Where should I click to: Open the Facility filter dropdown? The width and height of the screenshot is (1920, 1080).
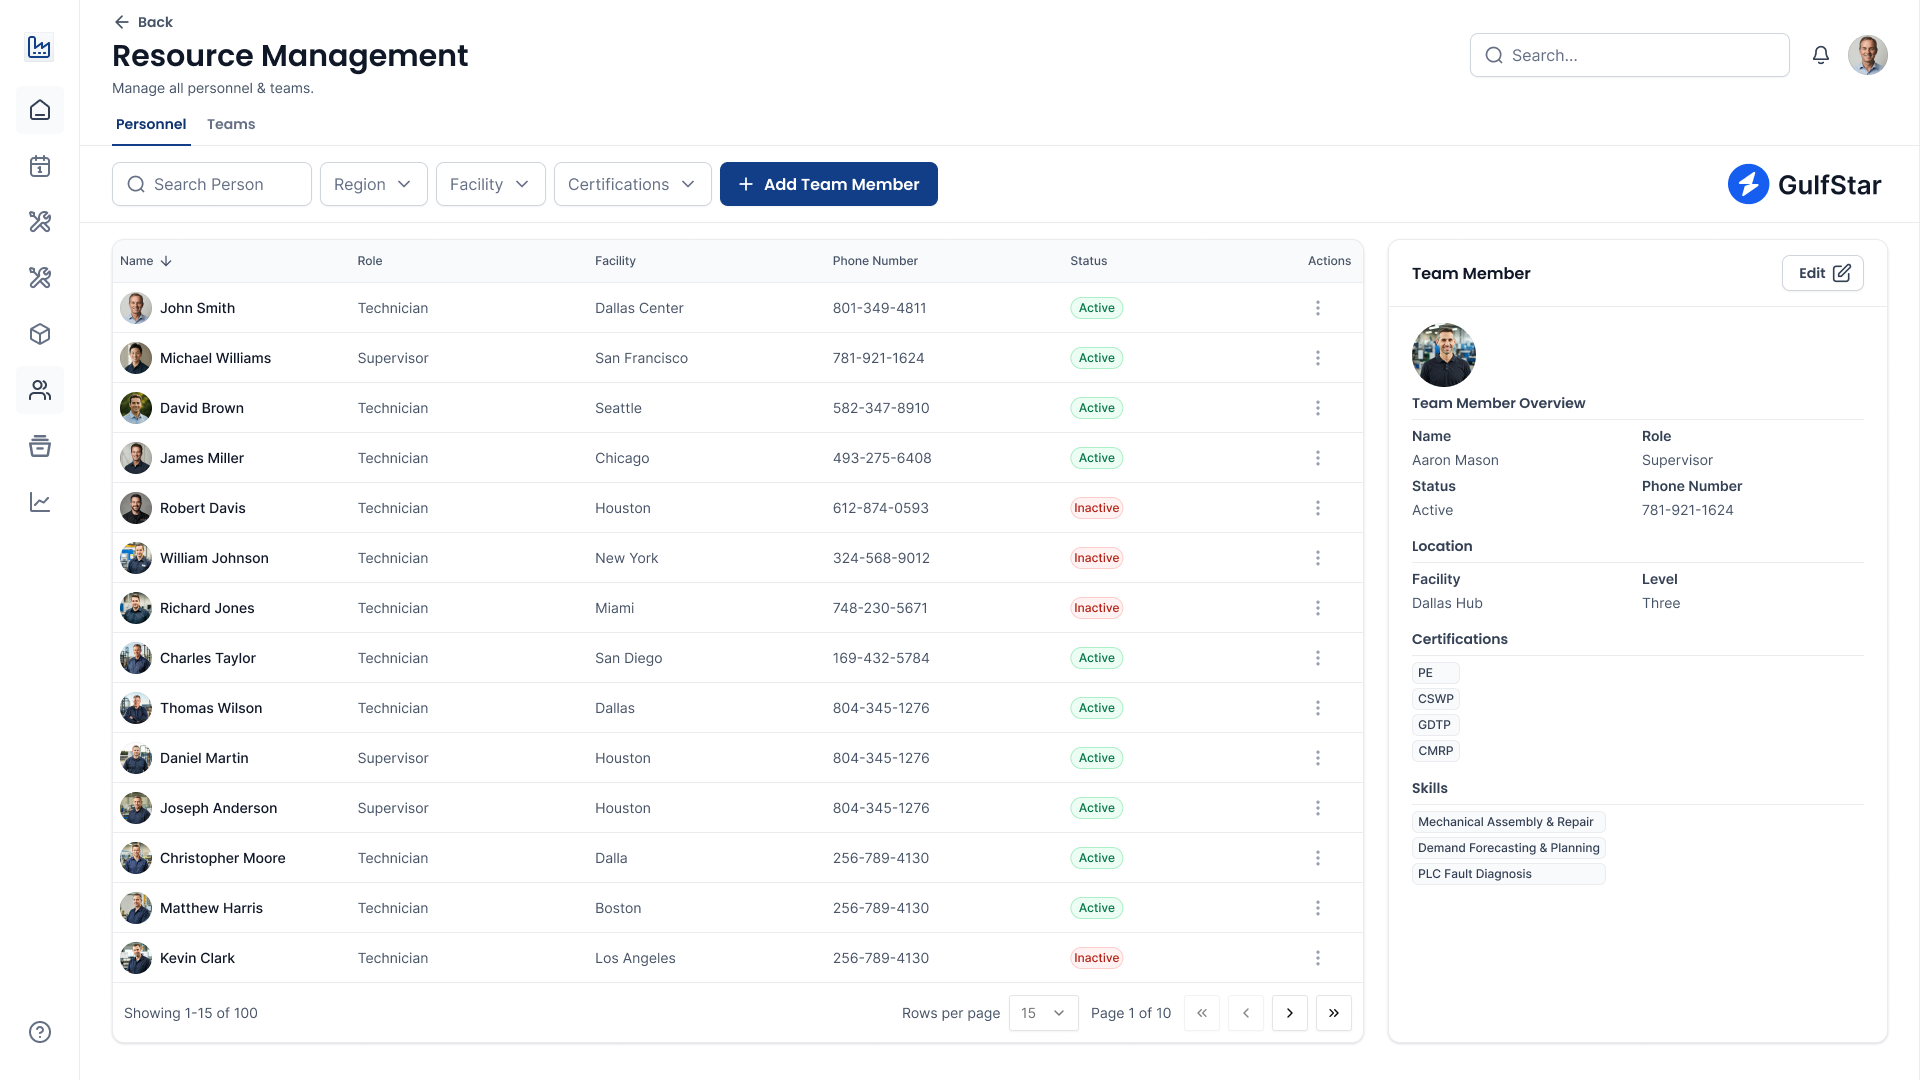point(490,184)
